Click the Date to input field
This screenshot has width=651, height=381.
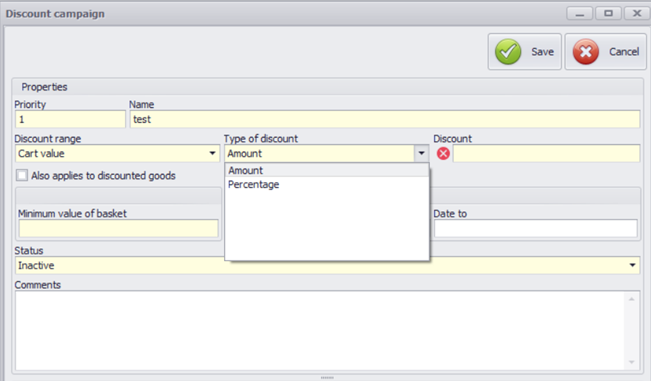536,229
